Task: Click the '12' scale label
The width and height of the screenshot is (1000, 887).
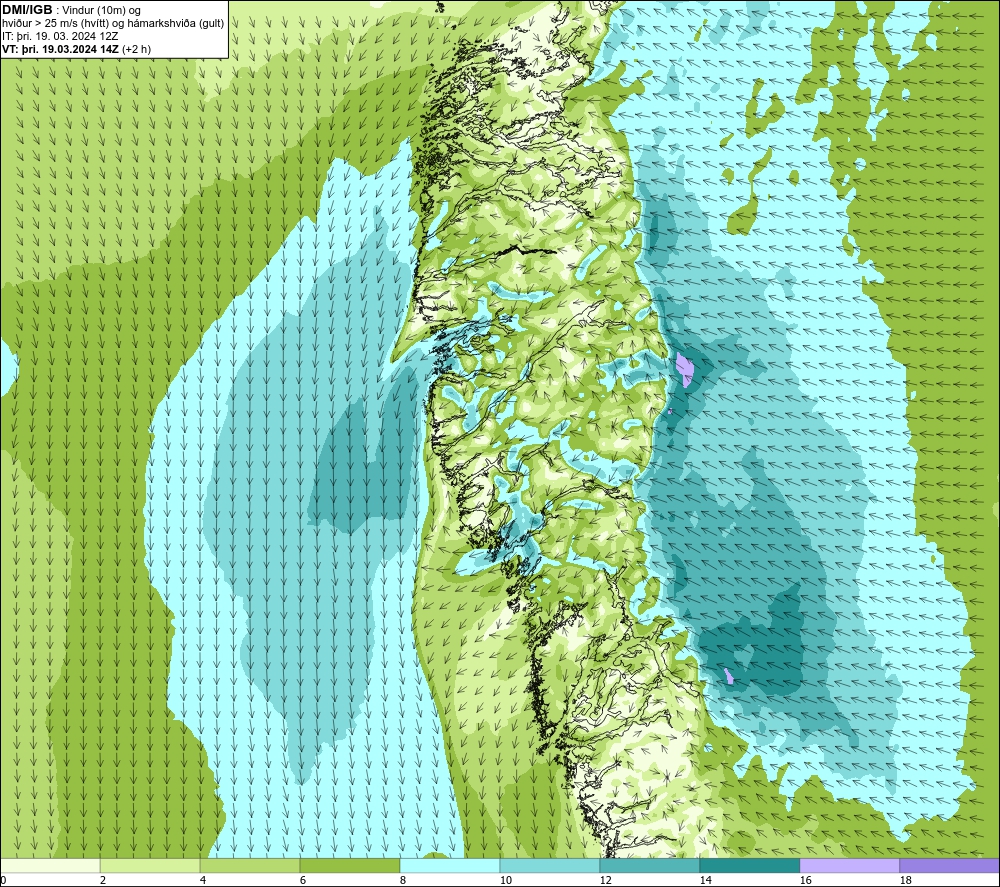Action: pyautogui.click(x=605, y=881)
